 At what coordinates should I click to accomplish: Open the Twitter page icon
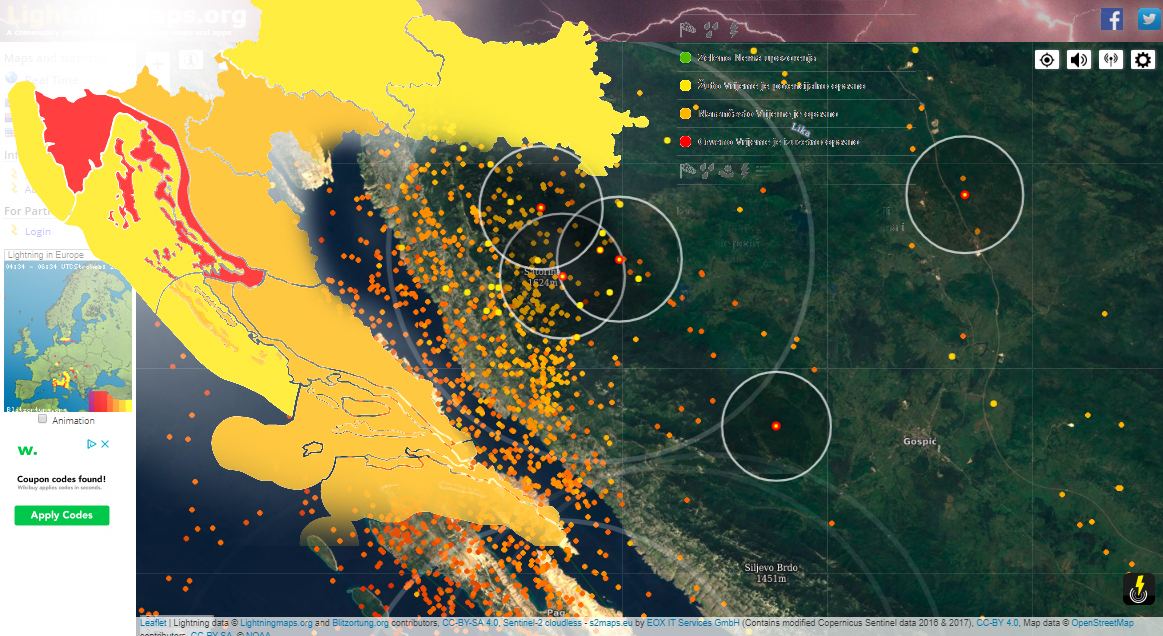click(x=1148, y=19)
